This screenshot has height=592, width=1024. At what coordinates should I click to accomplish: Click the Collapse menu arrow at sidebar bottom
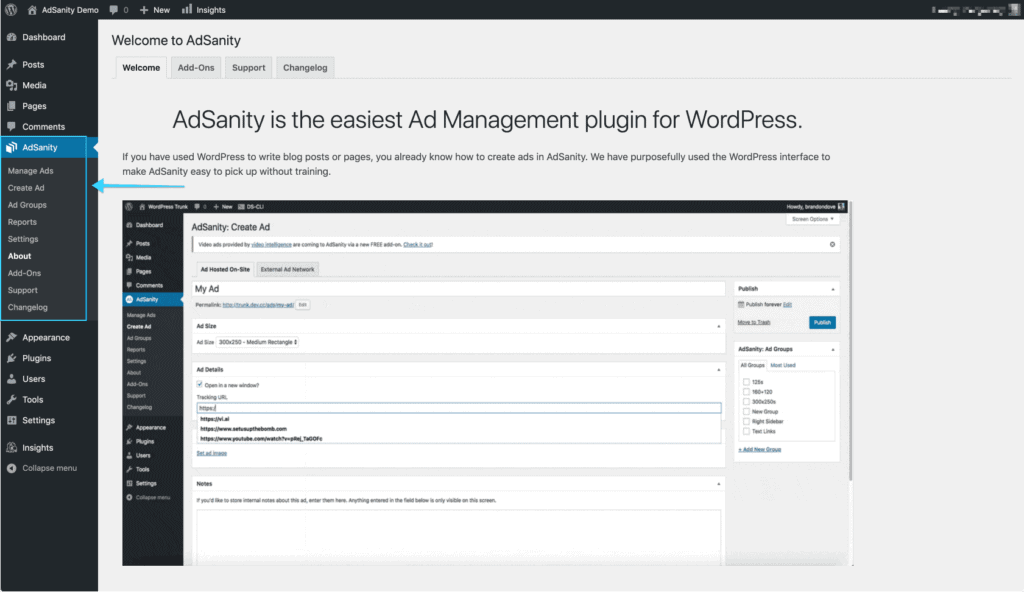pyautogui.click(x=13, y=467)
